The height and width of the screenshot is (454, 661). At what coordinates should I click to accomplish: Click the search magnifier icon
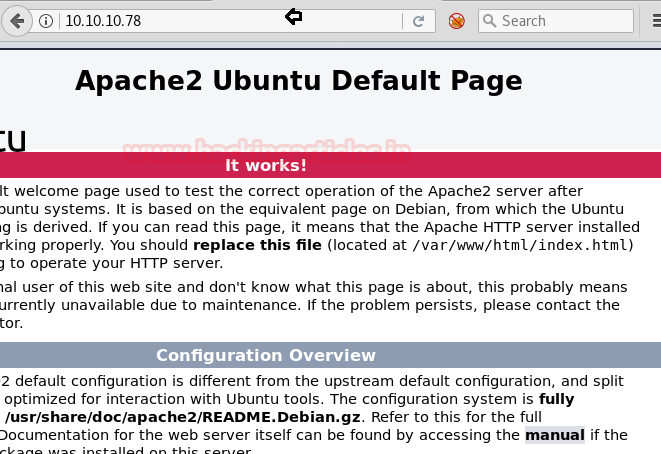(x=489, y=20)
